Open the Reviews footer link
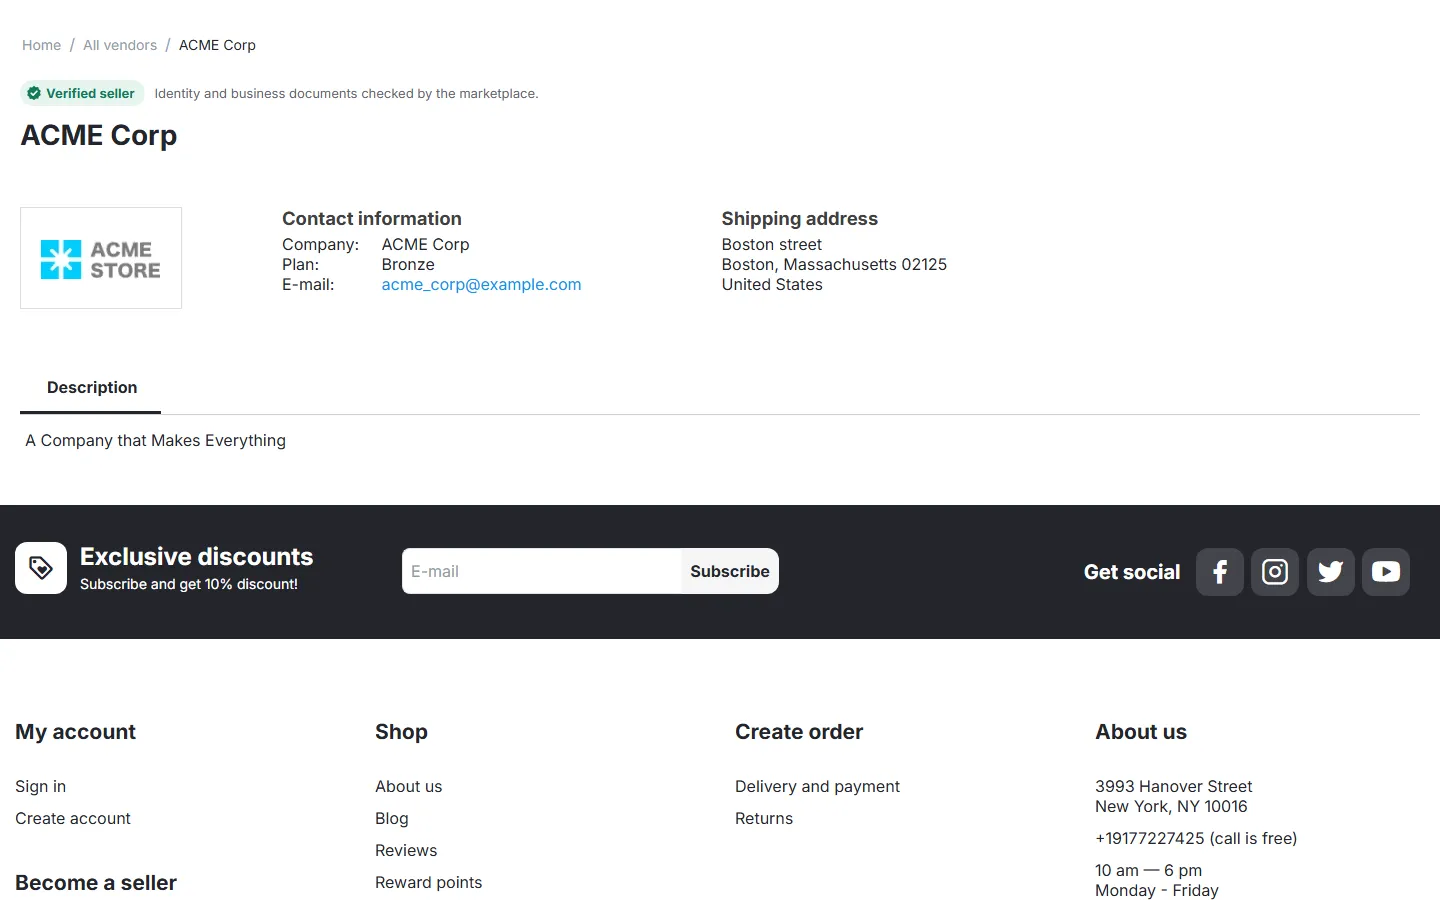This screenshot has height=900, width=1440. click(406, 851)
